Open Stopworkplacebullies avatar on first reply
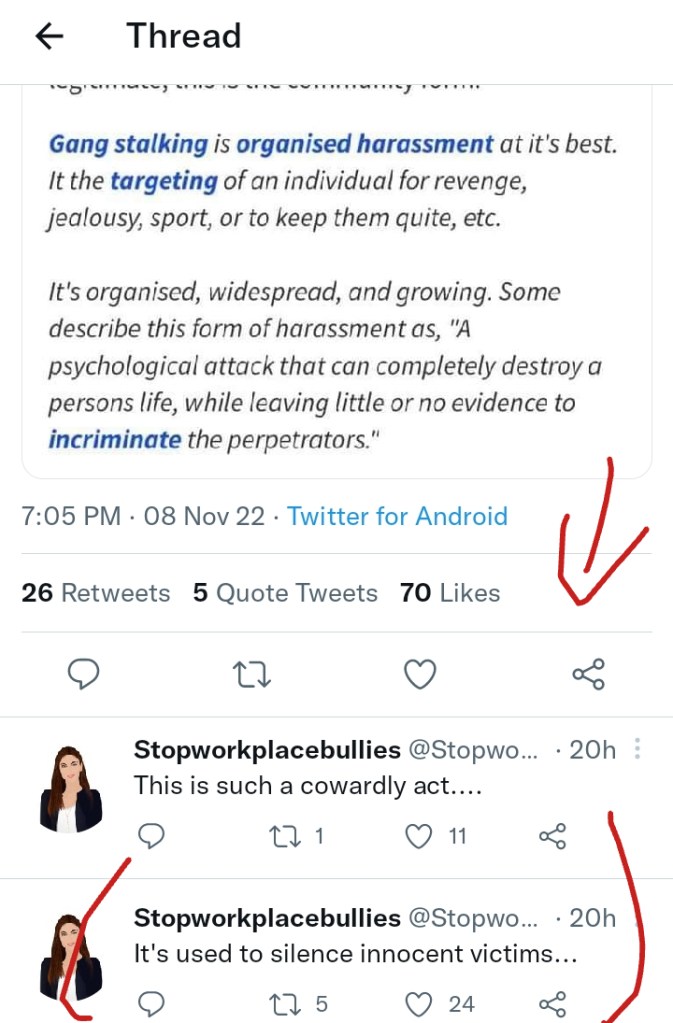Viewport: 673px width, 1023px height. (71, 789)
